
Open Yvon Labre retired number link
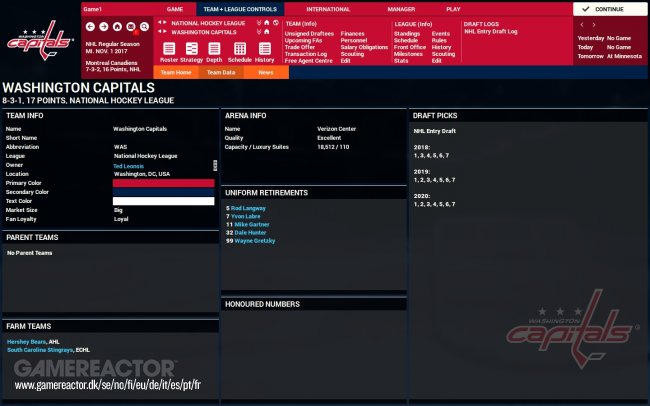pyautogui.click(x=245, y=216)
